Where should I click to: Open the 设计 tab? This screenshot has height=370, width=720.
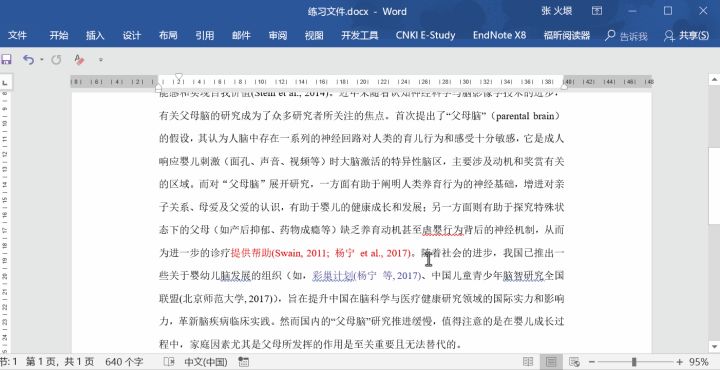click(x=132, y=35)
